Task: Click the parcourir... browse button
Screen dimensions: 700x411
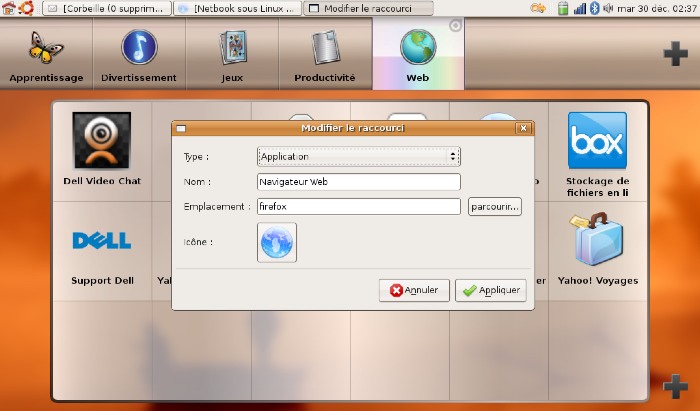Action: (495, 207)
